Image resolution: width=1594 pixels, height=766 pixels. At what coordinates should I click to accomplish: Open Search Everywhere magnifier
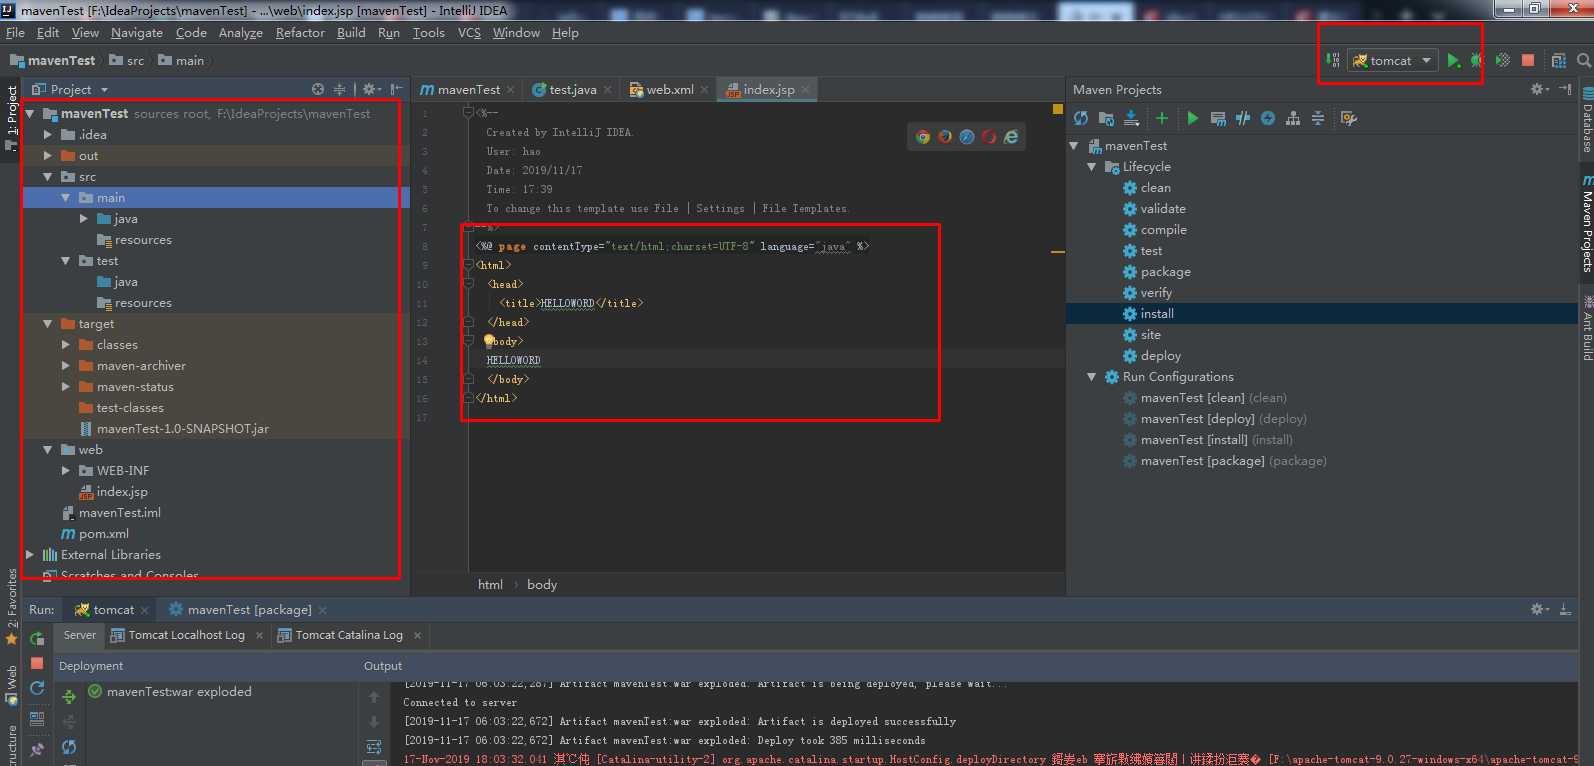(1584, 61)
